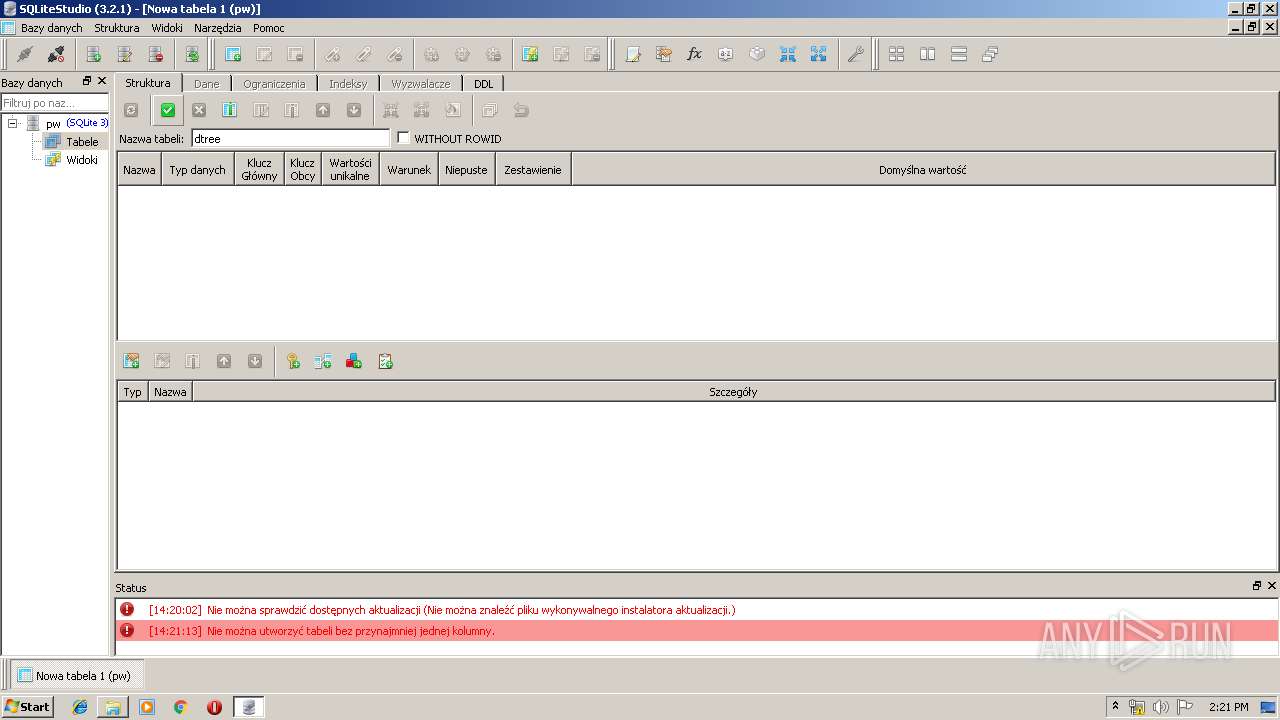
Task: Click the Szczegóły constraints column header
Action: click(x=733, y=392)
